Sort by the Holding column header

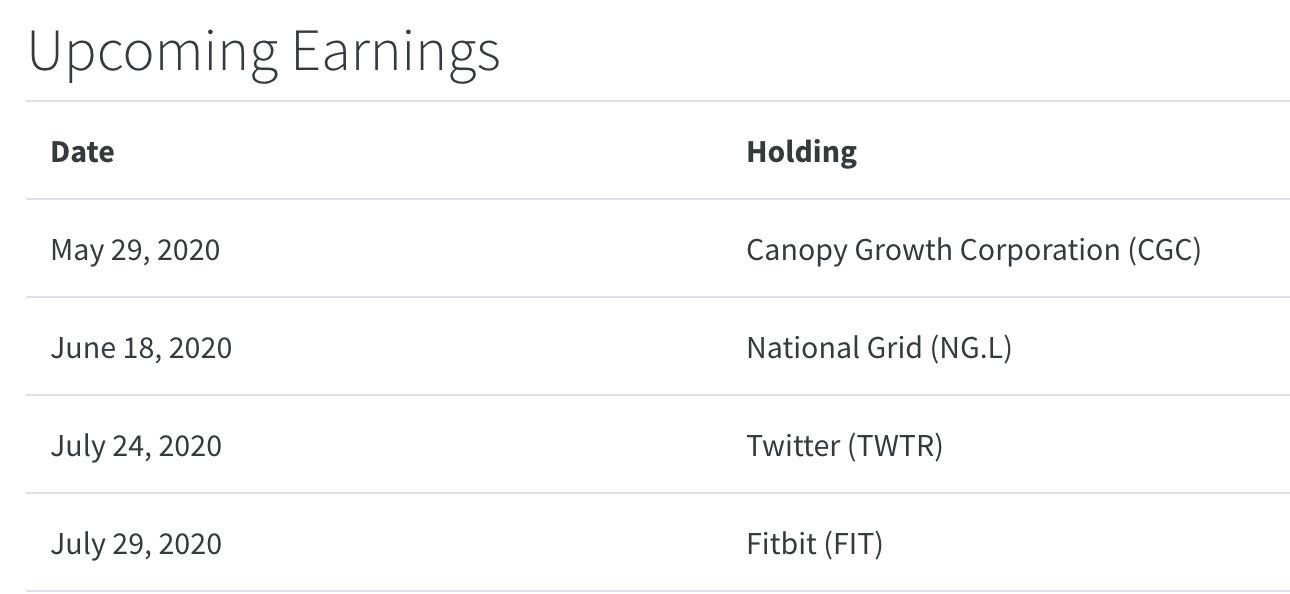click(x=801, y=152)
